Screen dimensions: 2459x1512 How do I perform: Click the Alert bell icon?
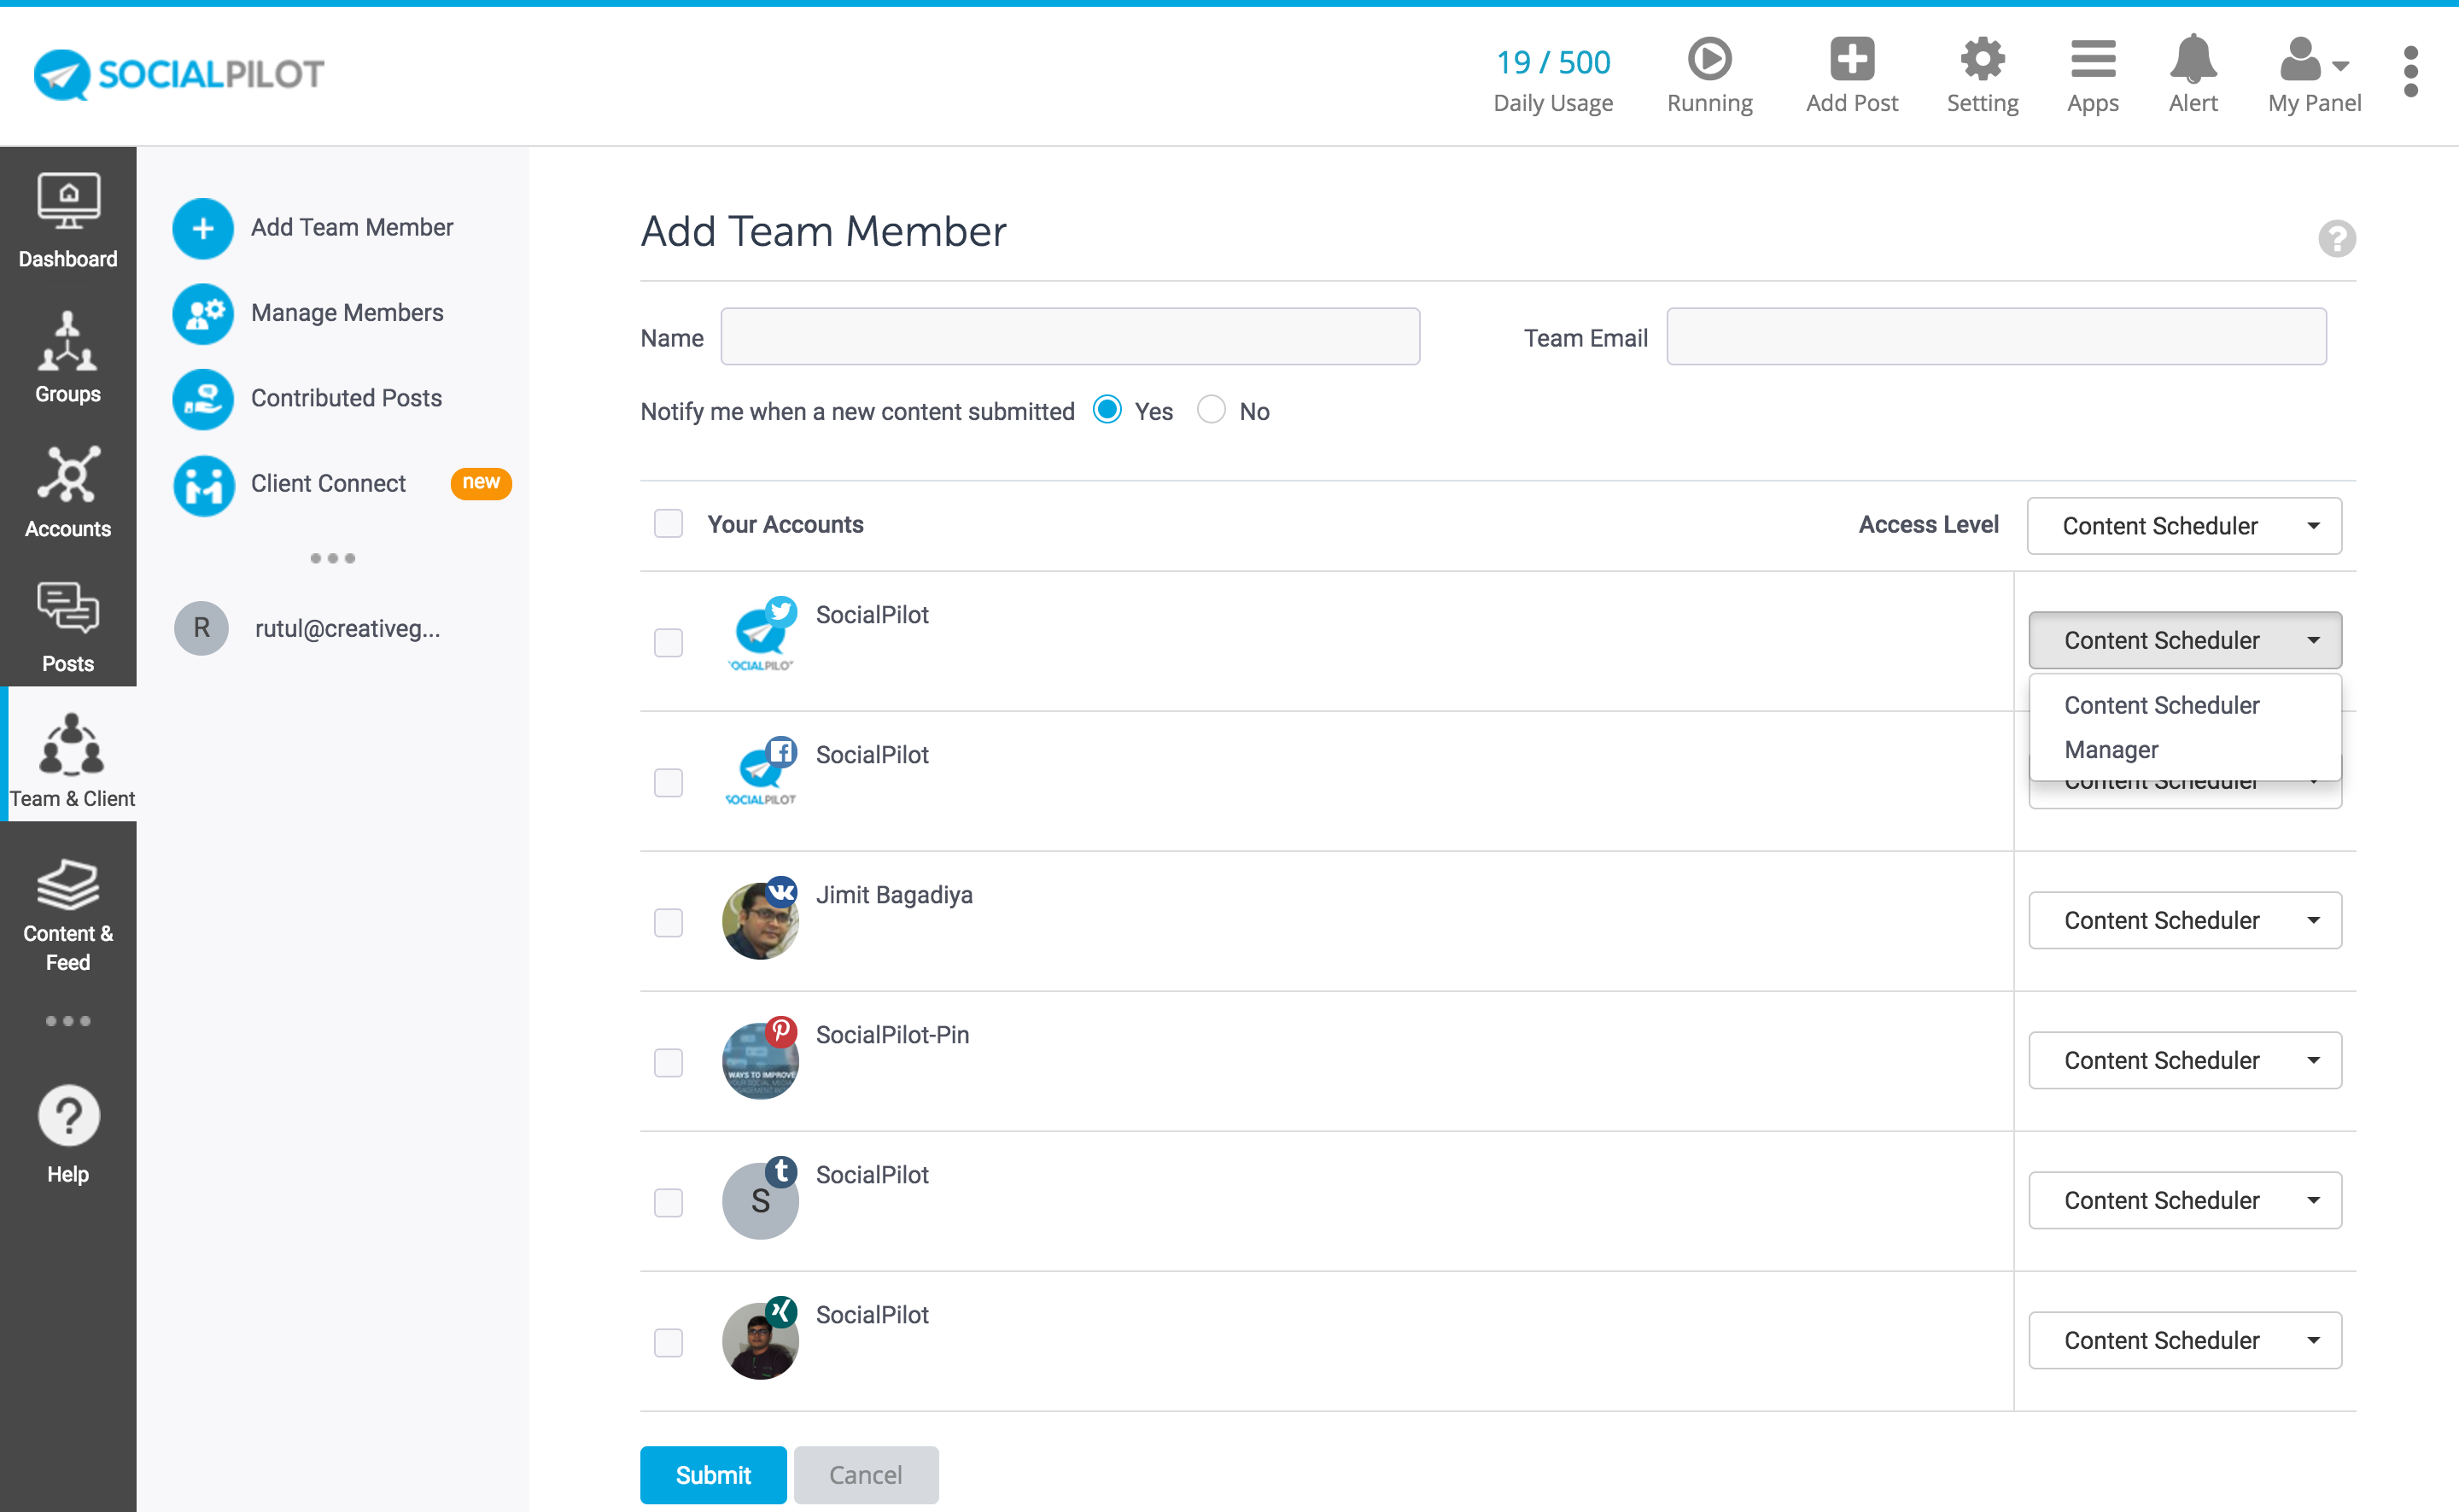coord(2192,60)
